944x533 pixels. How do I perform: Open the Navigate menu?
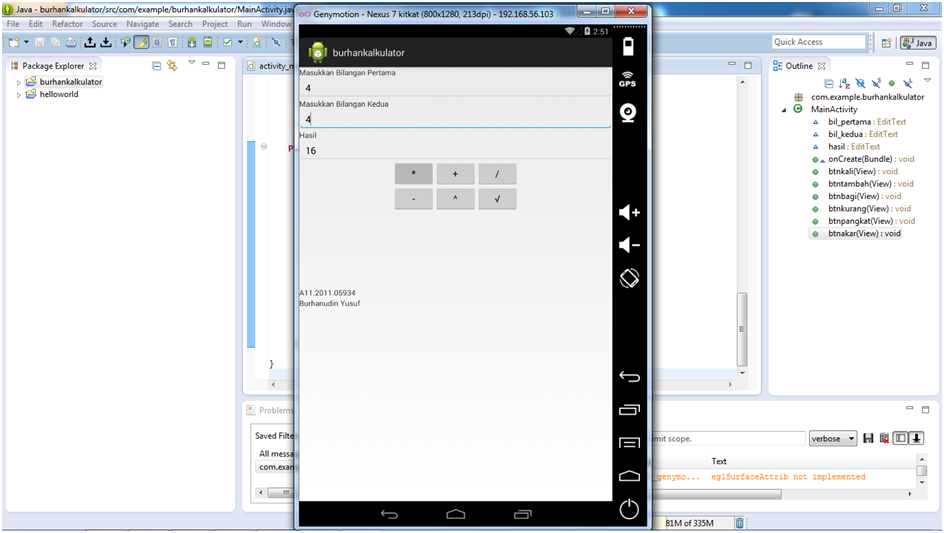[x=143, y=24]
